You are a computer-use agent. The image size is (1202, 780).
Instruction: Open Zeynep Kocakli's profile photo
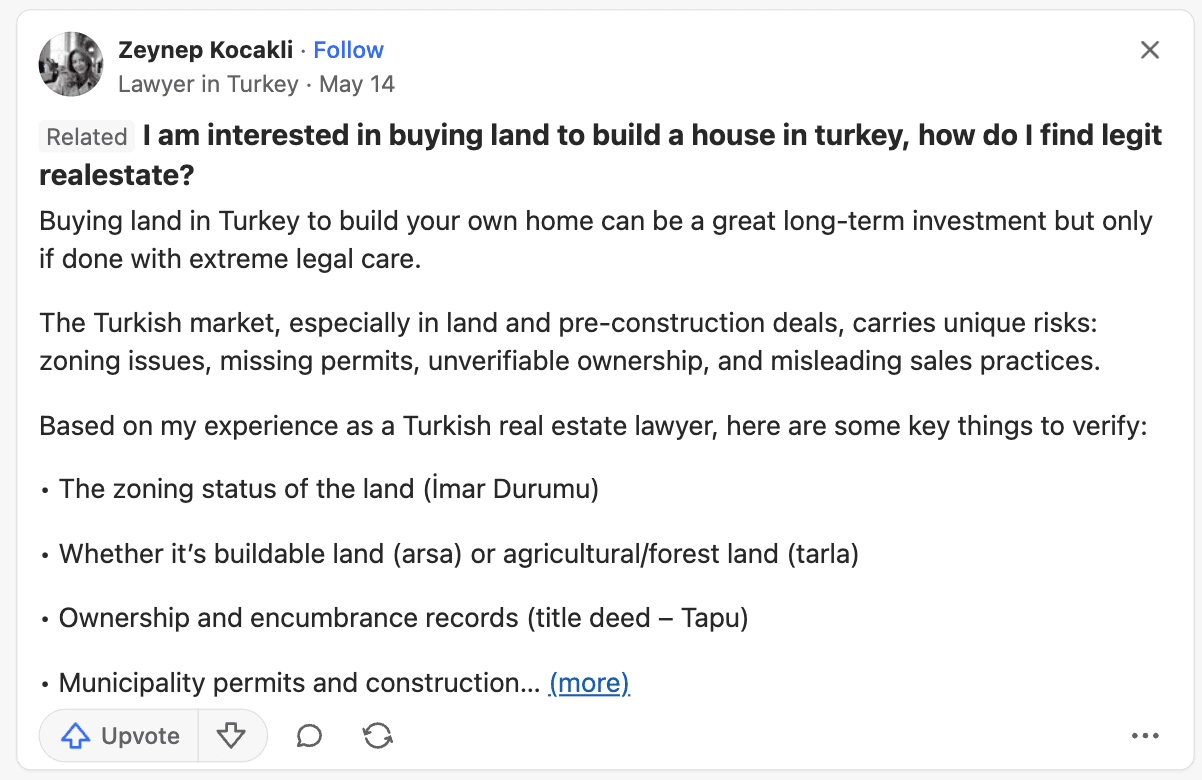[x=71, y=64]
